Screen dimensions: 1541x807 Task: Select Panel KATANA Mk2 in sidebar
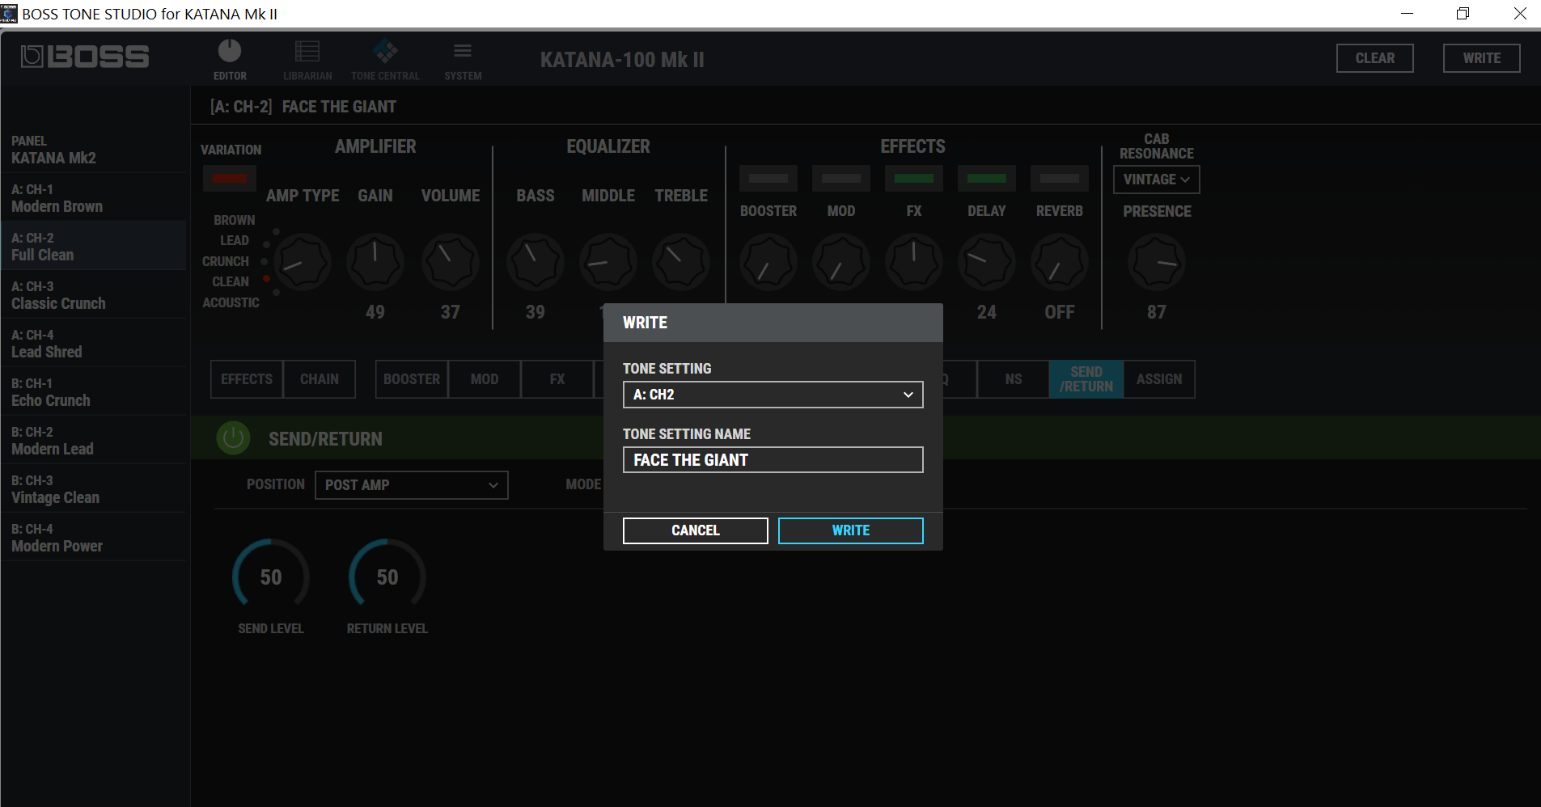tap(93, 149)
